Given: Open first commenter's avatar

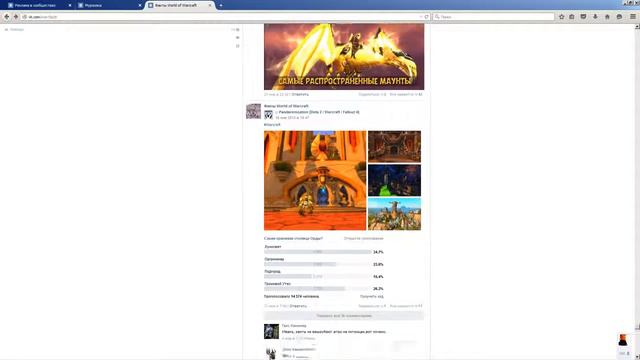Looking at the screenshot, I should 271,331.
